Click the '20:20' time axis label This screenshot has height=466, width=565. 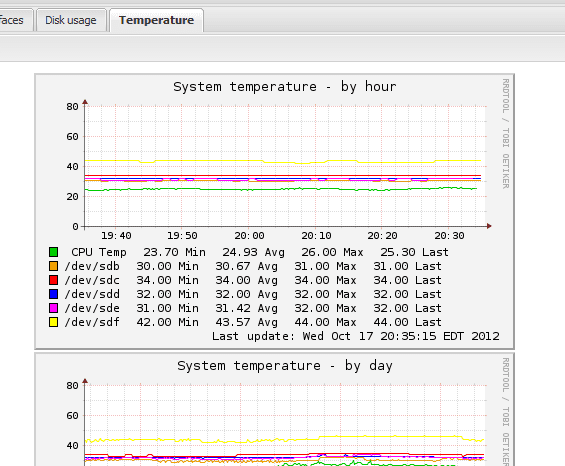pos(382,236)
